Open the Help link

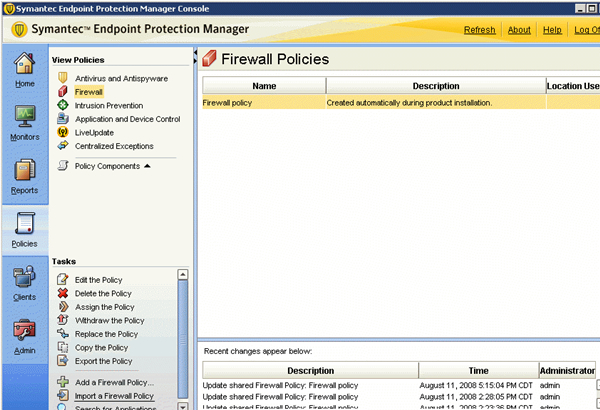tap(552, 30)
